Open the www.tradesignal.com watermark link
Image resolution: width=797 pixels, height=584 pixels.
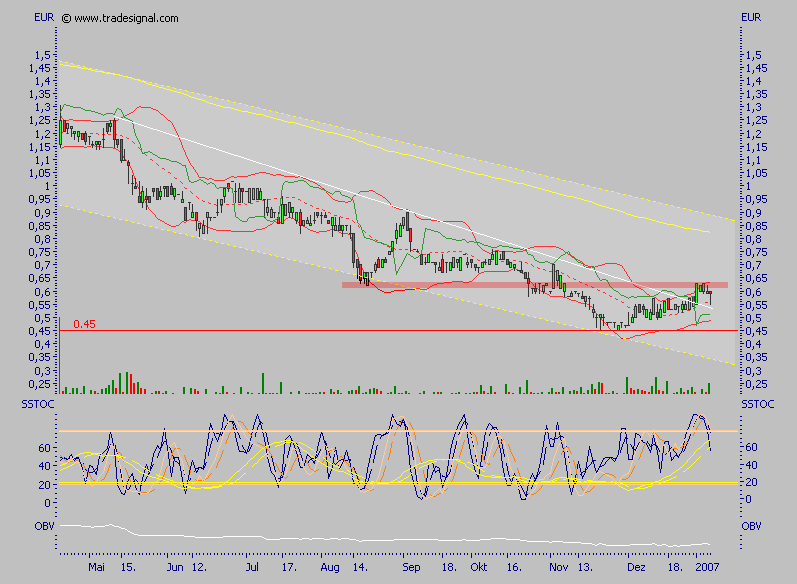pyautogui.click(x=127, y=18)
